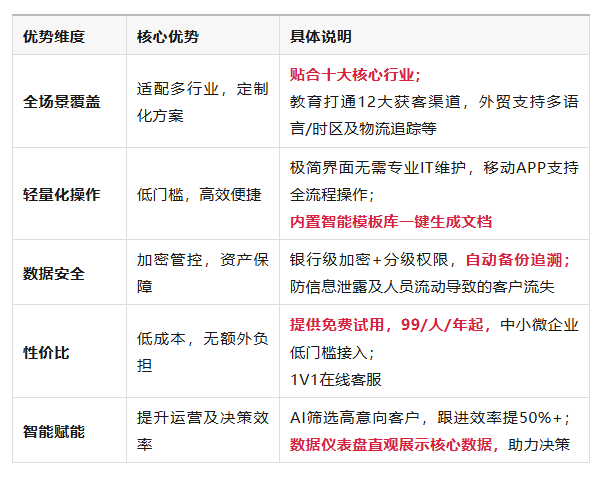Click the 加密管控，资产保障 cell

click(202, 273)
